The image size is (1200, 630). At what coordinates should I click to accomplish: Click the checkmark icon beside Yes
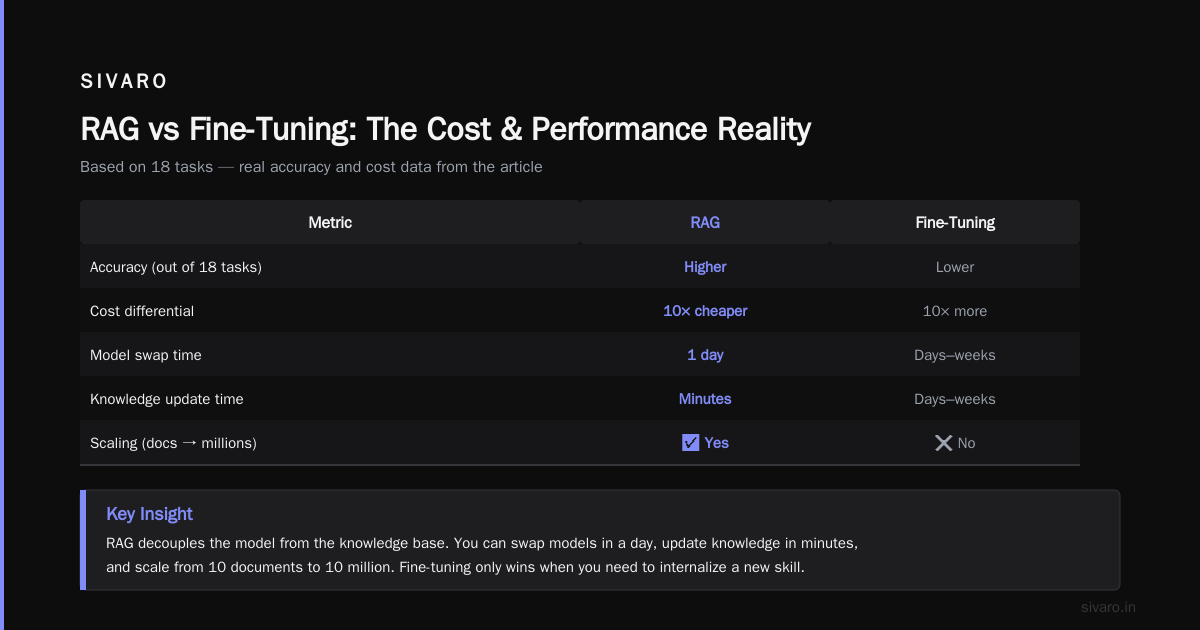(x=690, y=443)
